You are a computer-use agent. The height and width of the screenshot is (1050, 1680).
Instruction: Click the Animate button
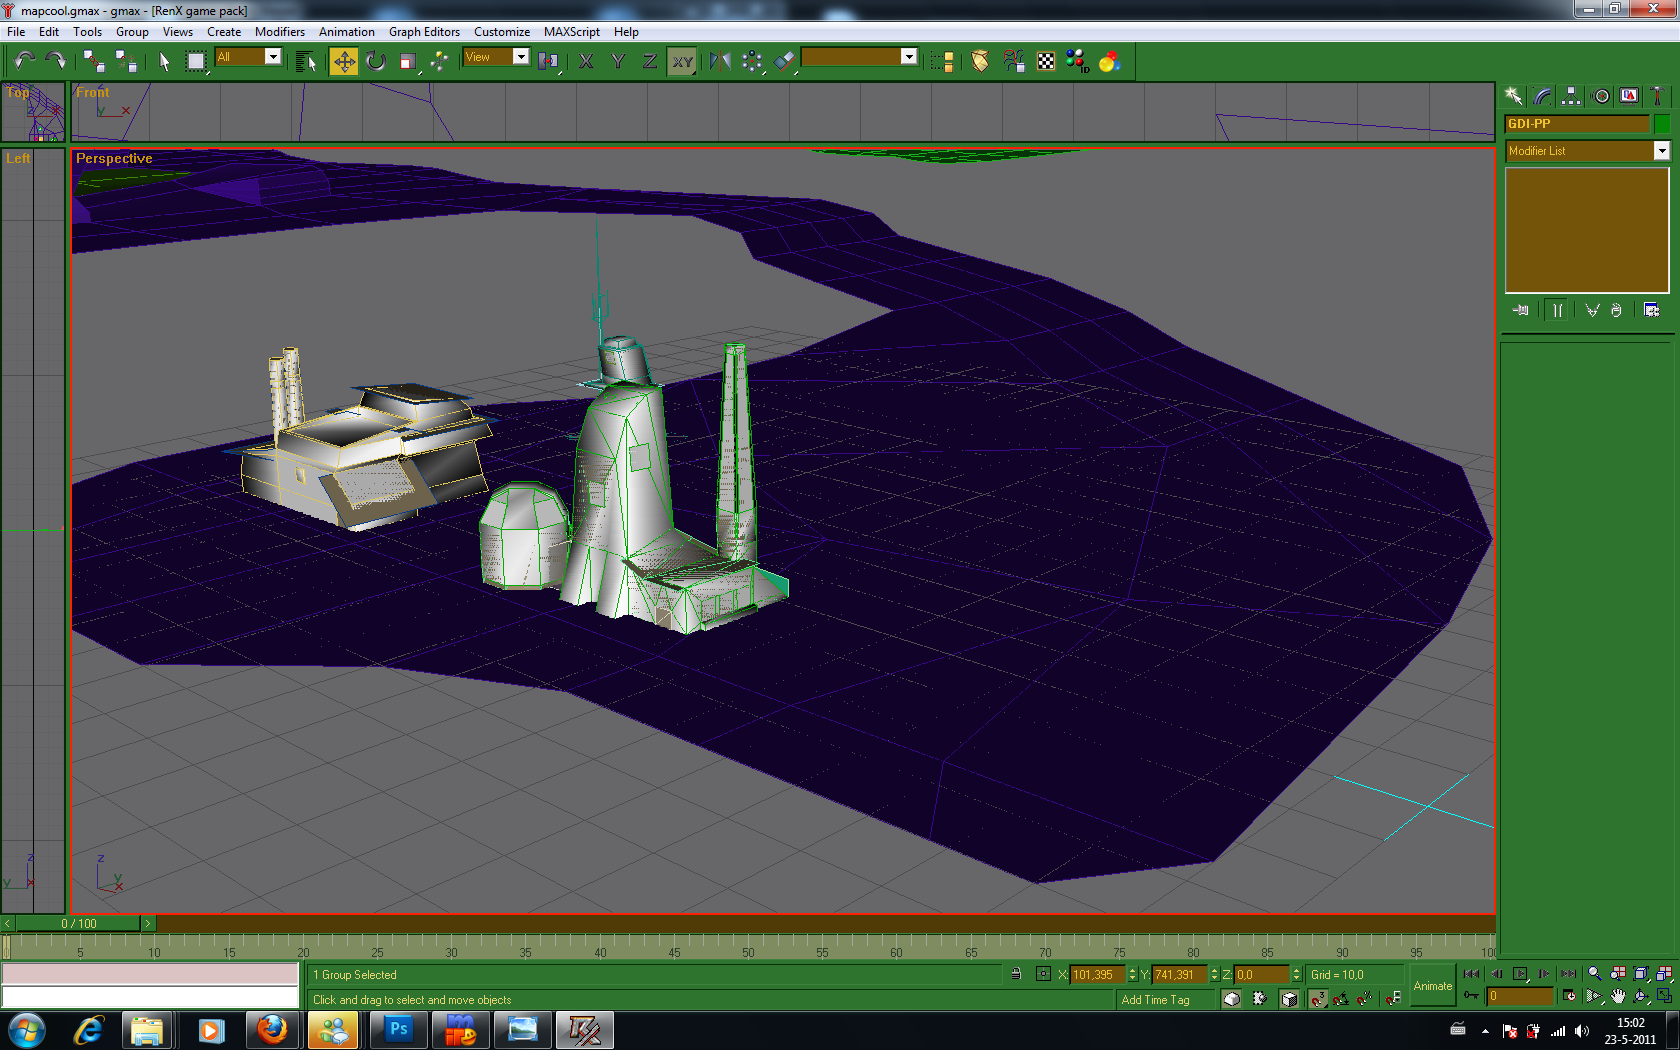tap(1432, 986)
